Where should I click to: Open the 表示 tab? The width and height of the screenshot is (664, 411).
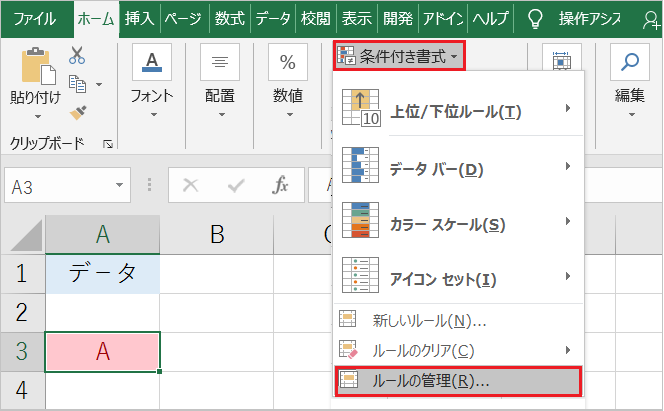tap(357, 19)
